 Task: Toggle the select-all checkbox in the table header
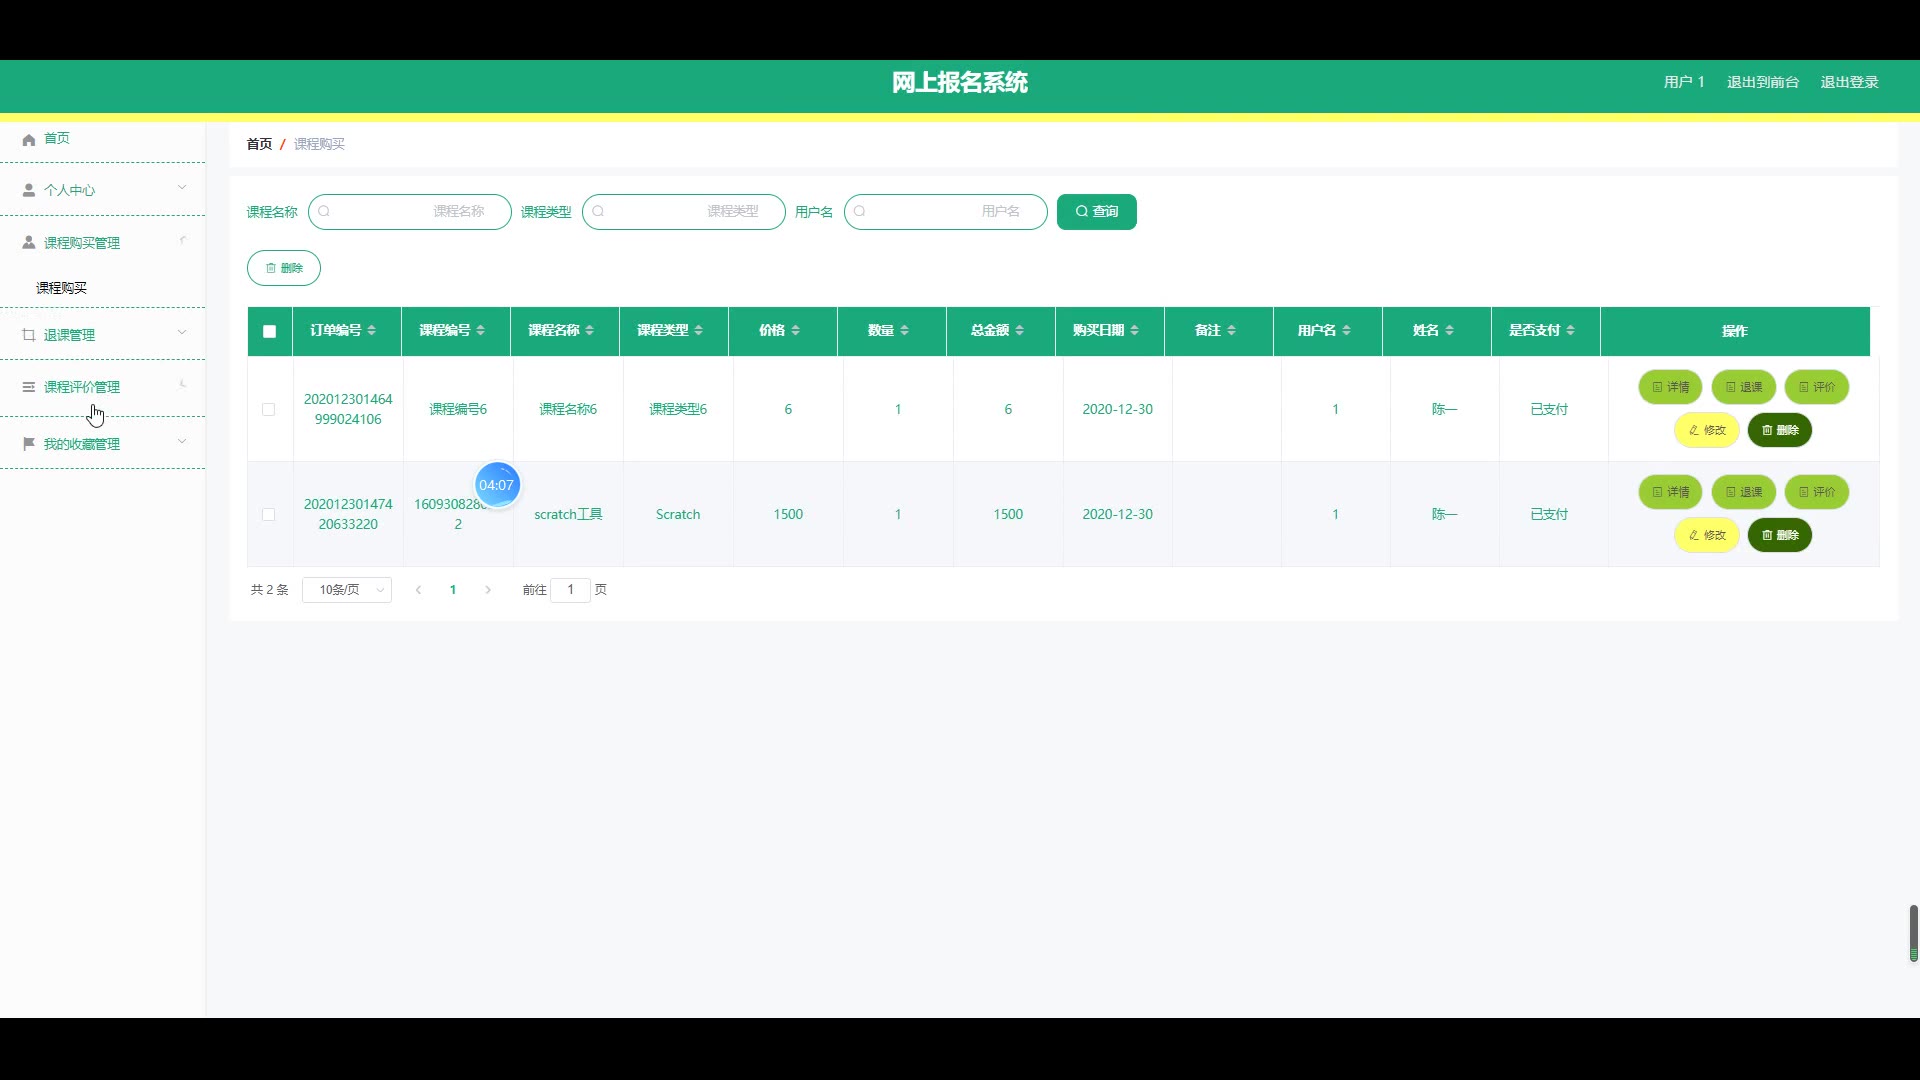(x=269, y=332)
